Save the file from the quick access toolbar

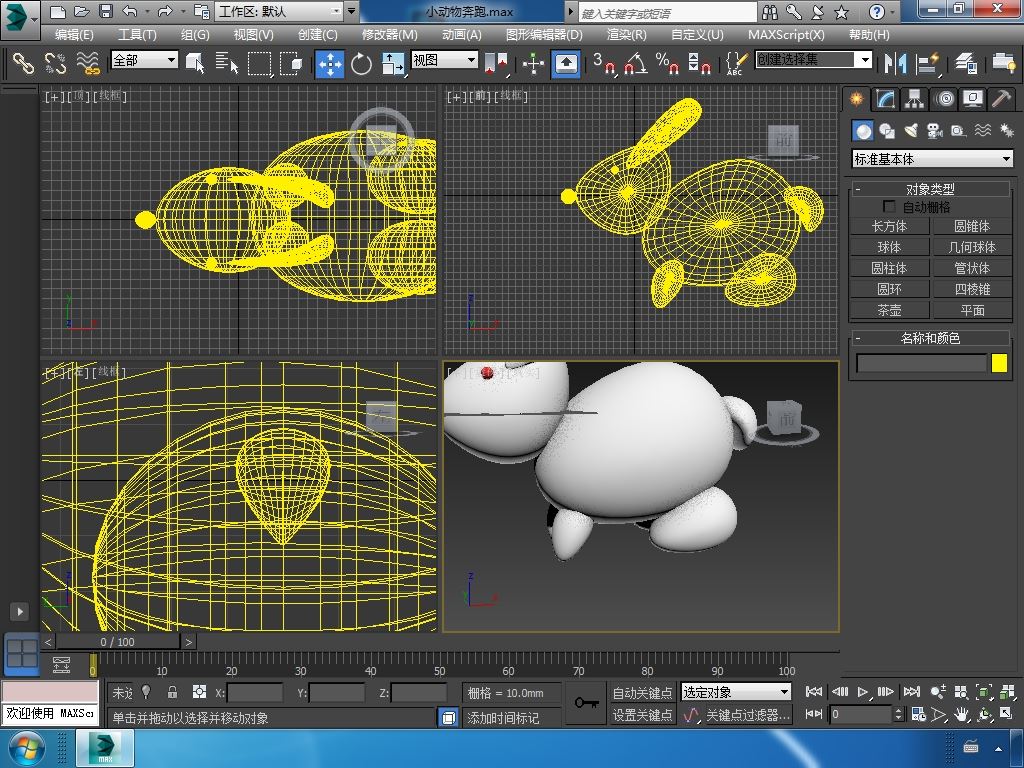(x=106, y=11)
